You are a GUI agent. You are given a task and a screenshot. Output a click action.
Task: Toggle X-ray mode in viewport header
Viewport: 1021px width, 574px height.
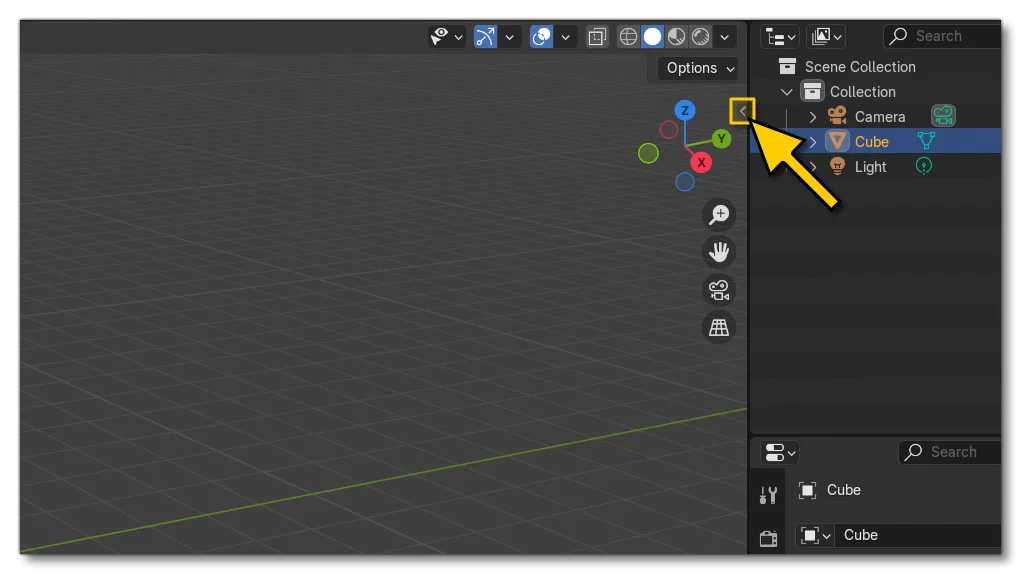click(x=596, y=36)
